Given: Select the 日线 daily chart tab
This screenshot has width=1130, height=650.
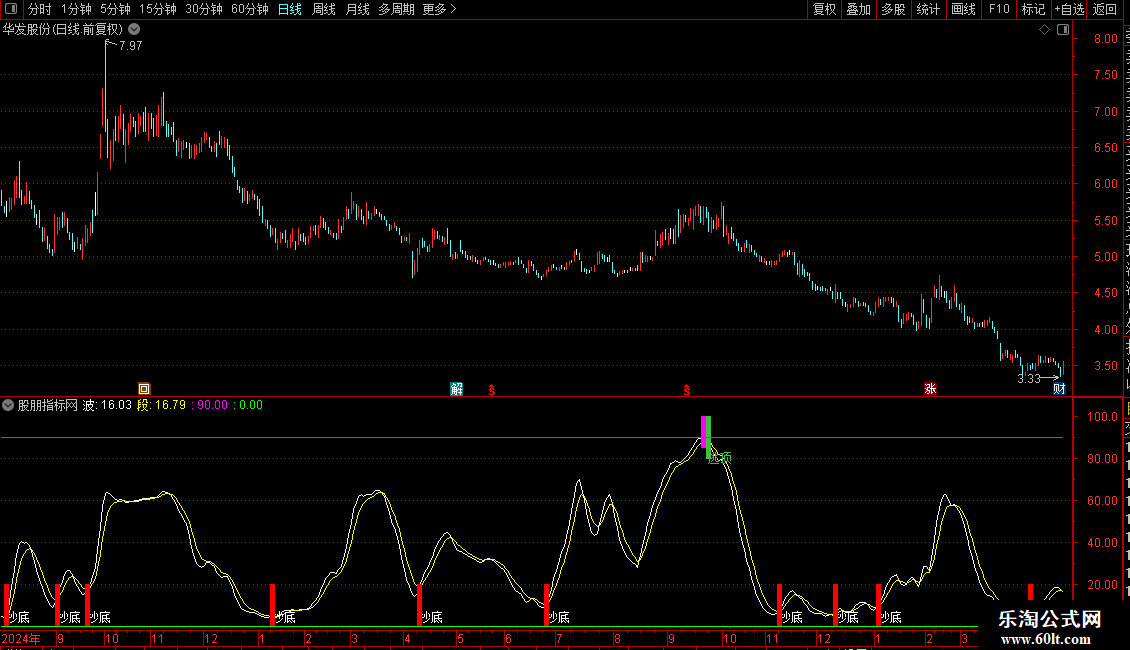Looking at the screenshot, I should [290, 9].
